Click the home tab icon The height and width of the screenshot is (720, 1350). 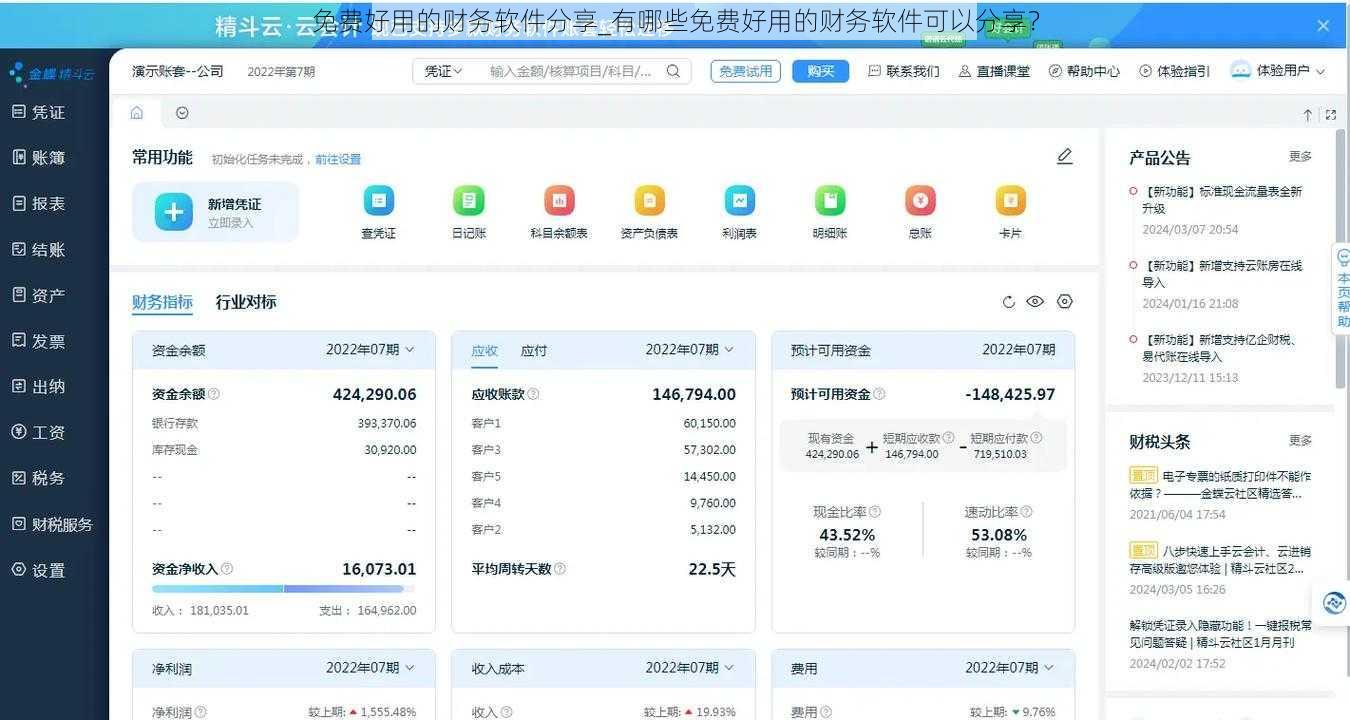point(137,113)
